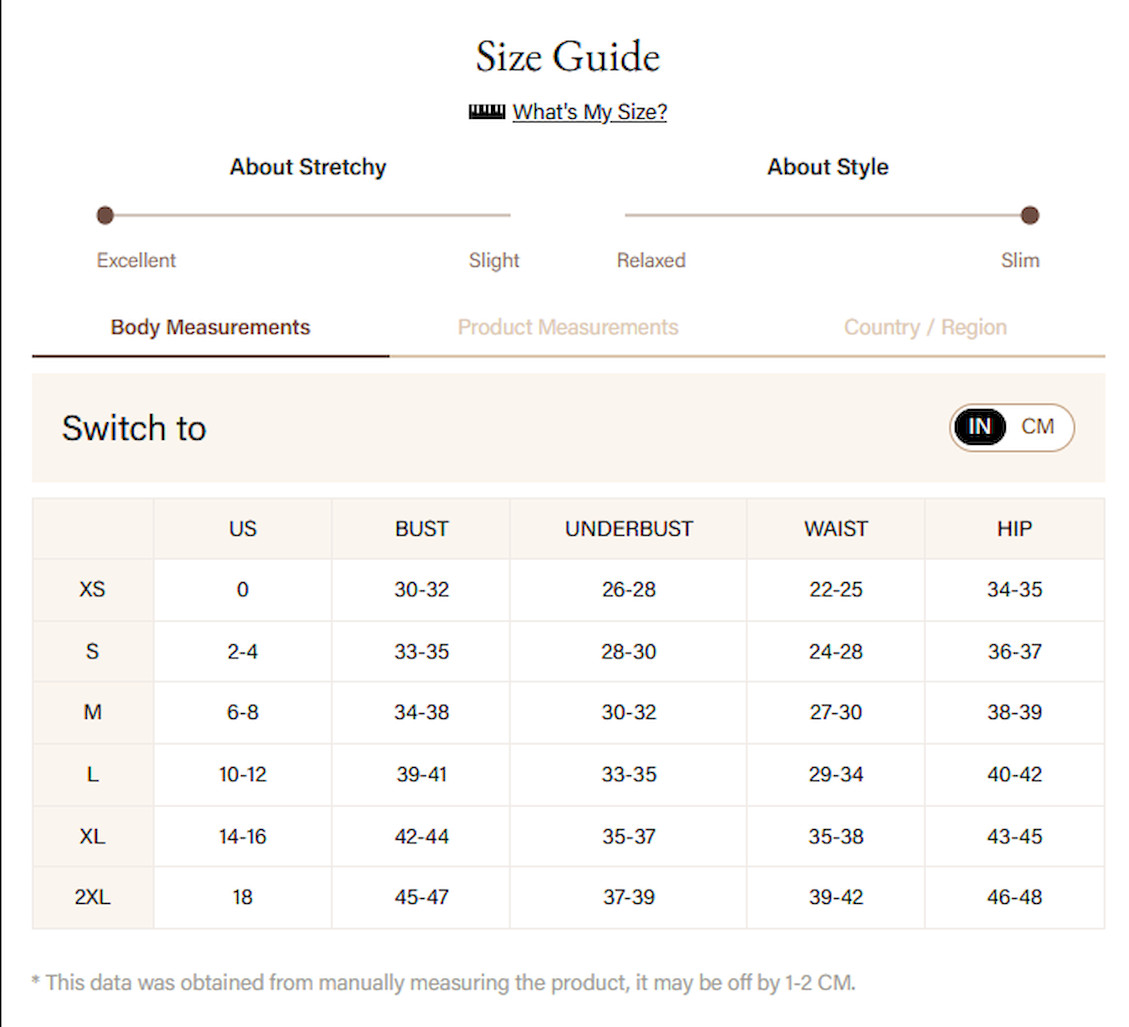Click XL hip value 43-45

(x=1015, y=836)
